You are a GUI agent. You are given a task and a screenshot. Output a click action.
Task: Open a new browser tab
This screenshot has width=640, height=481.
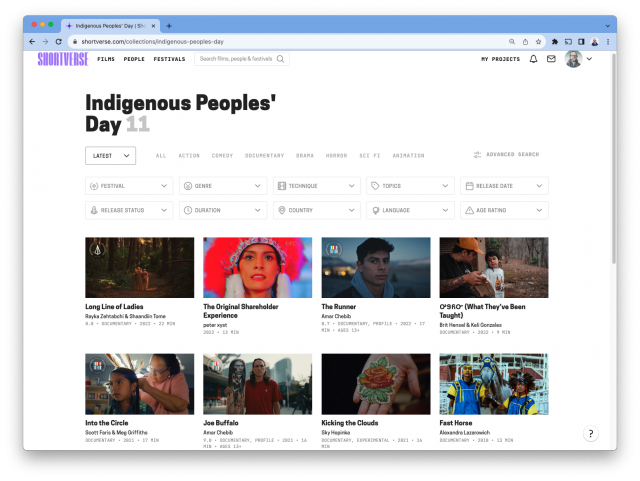pyautogui.click(x=169, y=26)
